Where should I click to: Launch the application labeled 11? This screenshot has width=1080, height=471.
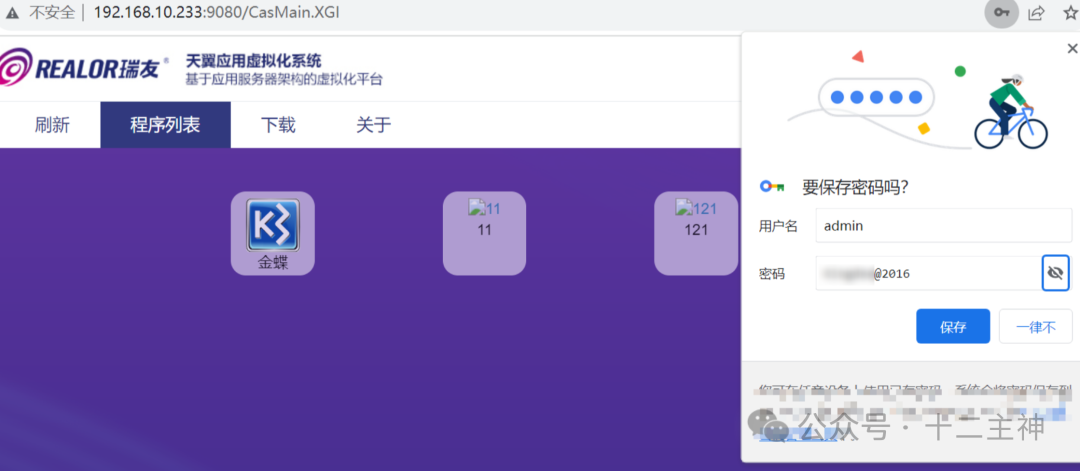(x=484, y=233)
